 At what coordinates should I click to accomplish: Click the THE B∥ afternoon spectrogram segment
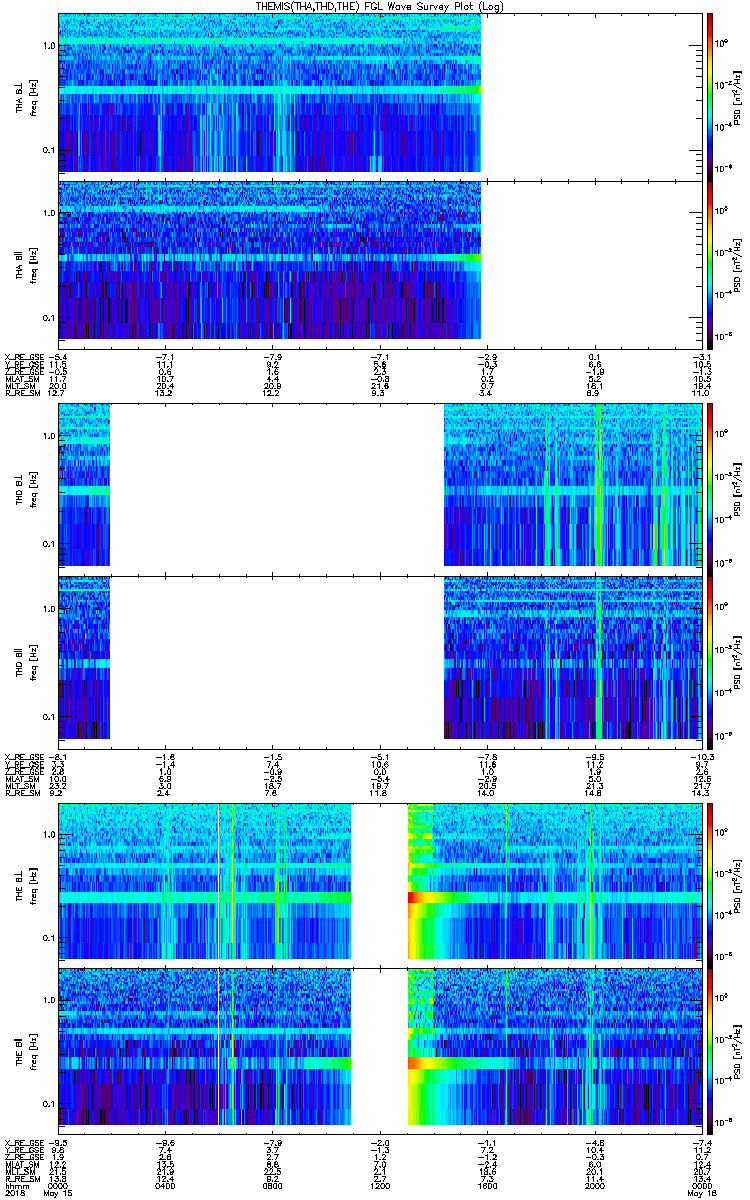tap(554, 1047)
